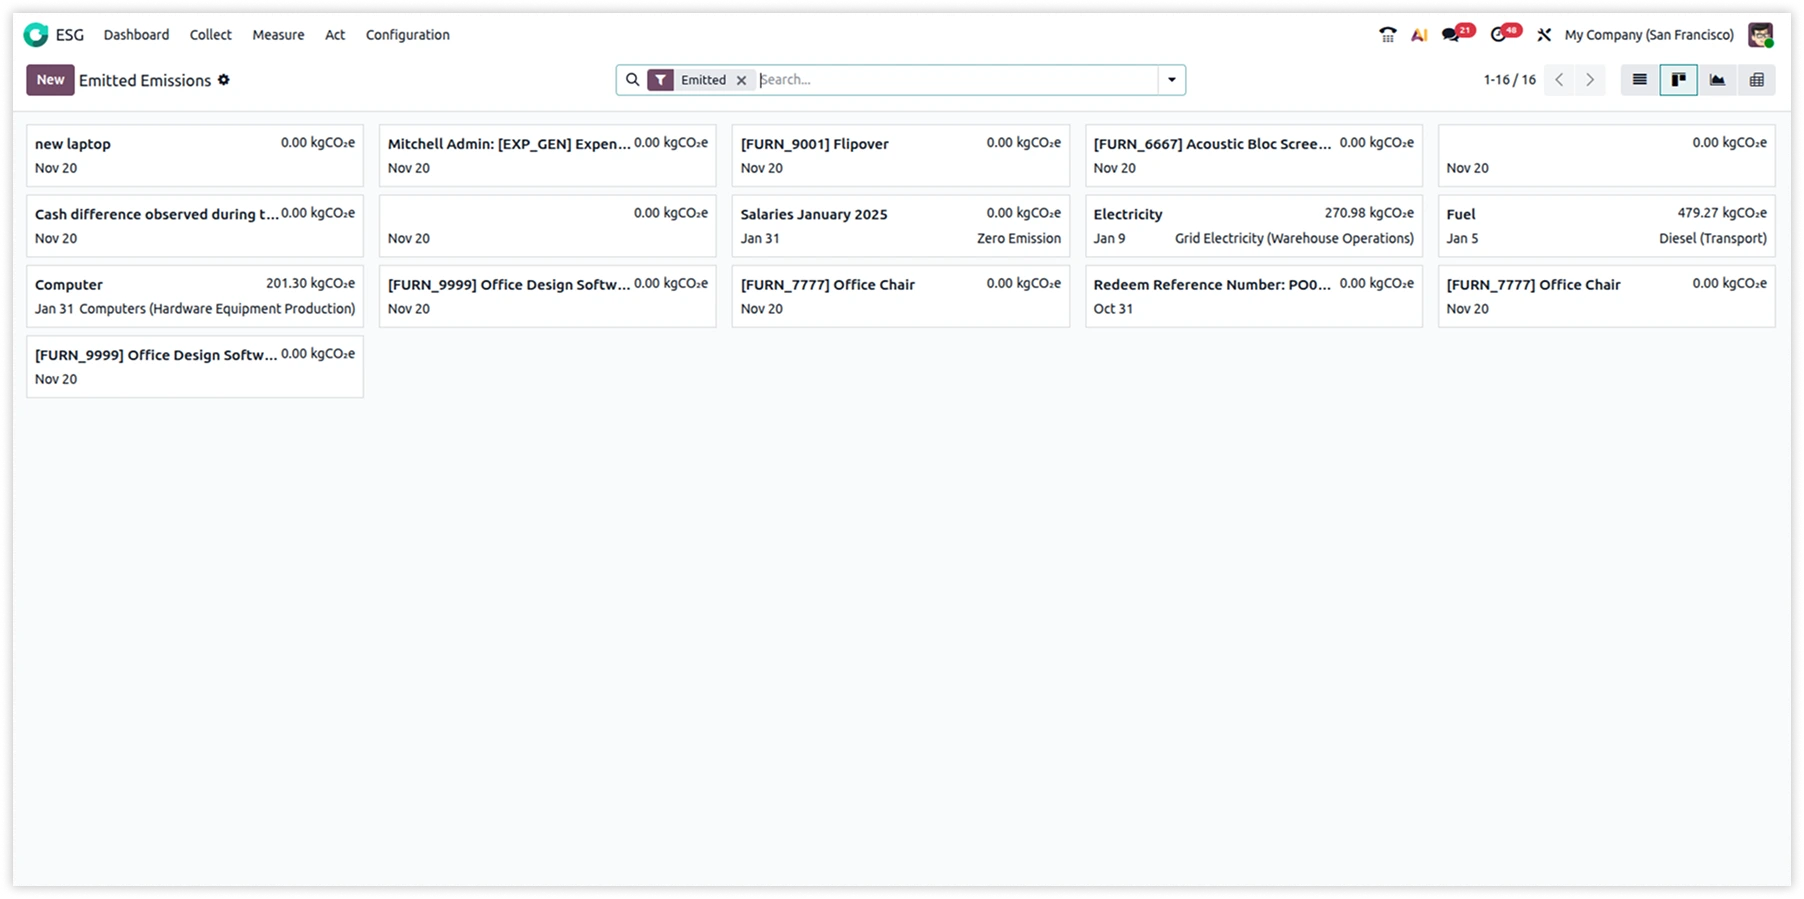Switch to list view
The height and width of the screenshot is (899, 1804).
click(x=1639, y=80)
